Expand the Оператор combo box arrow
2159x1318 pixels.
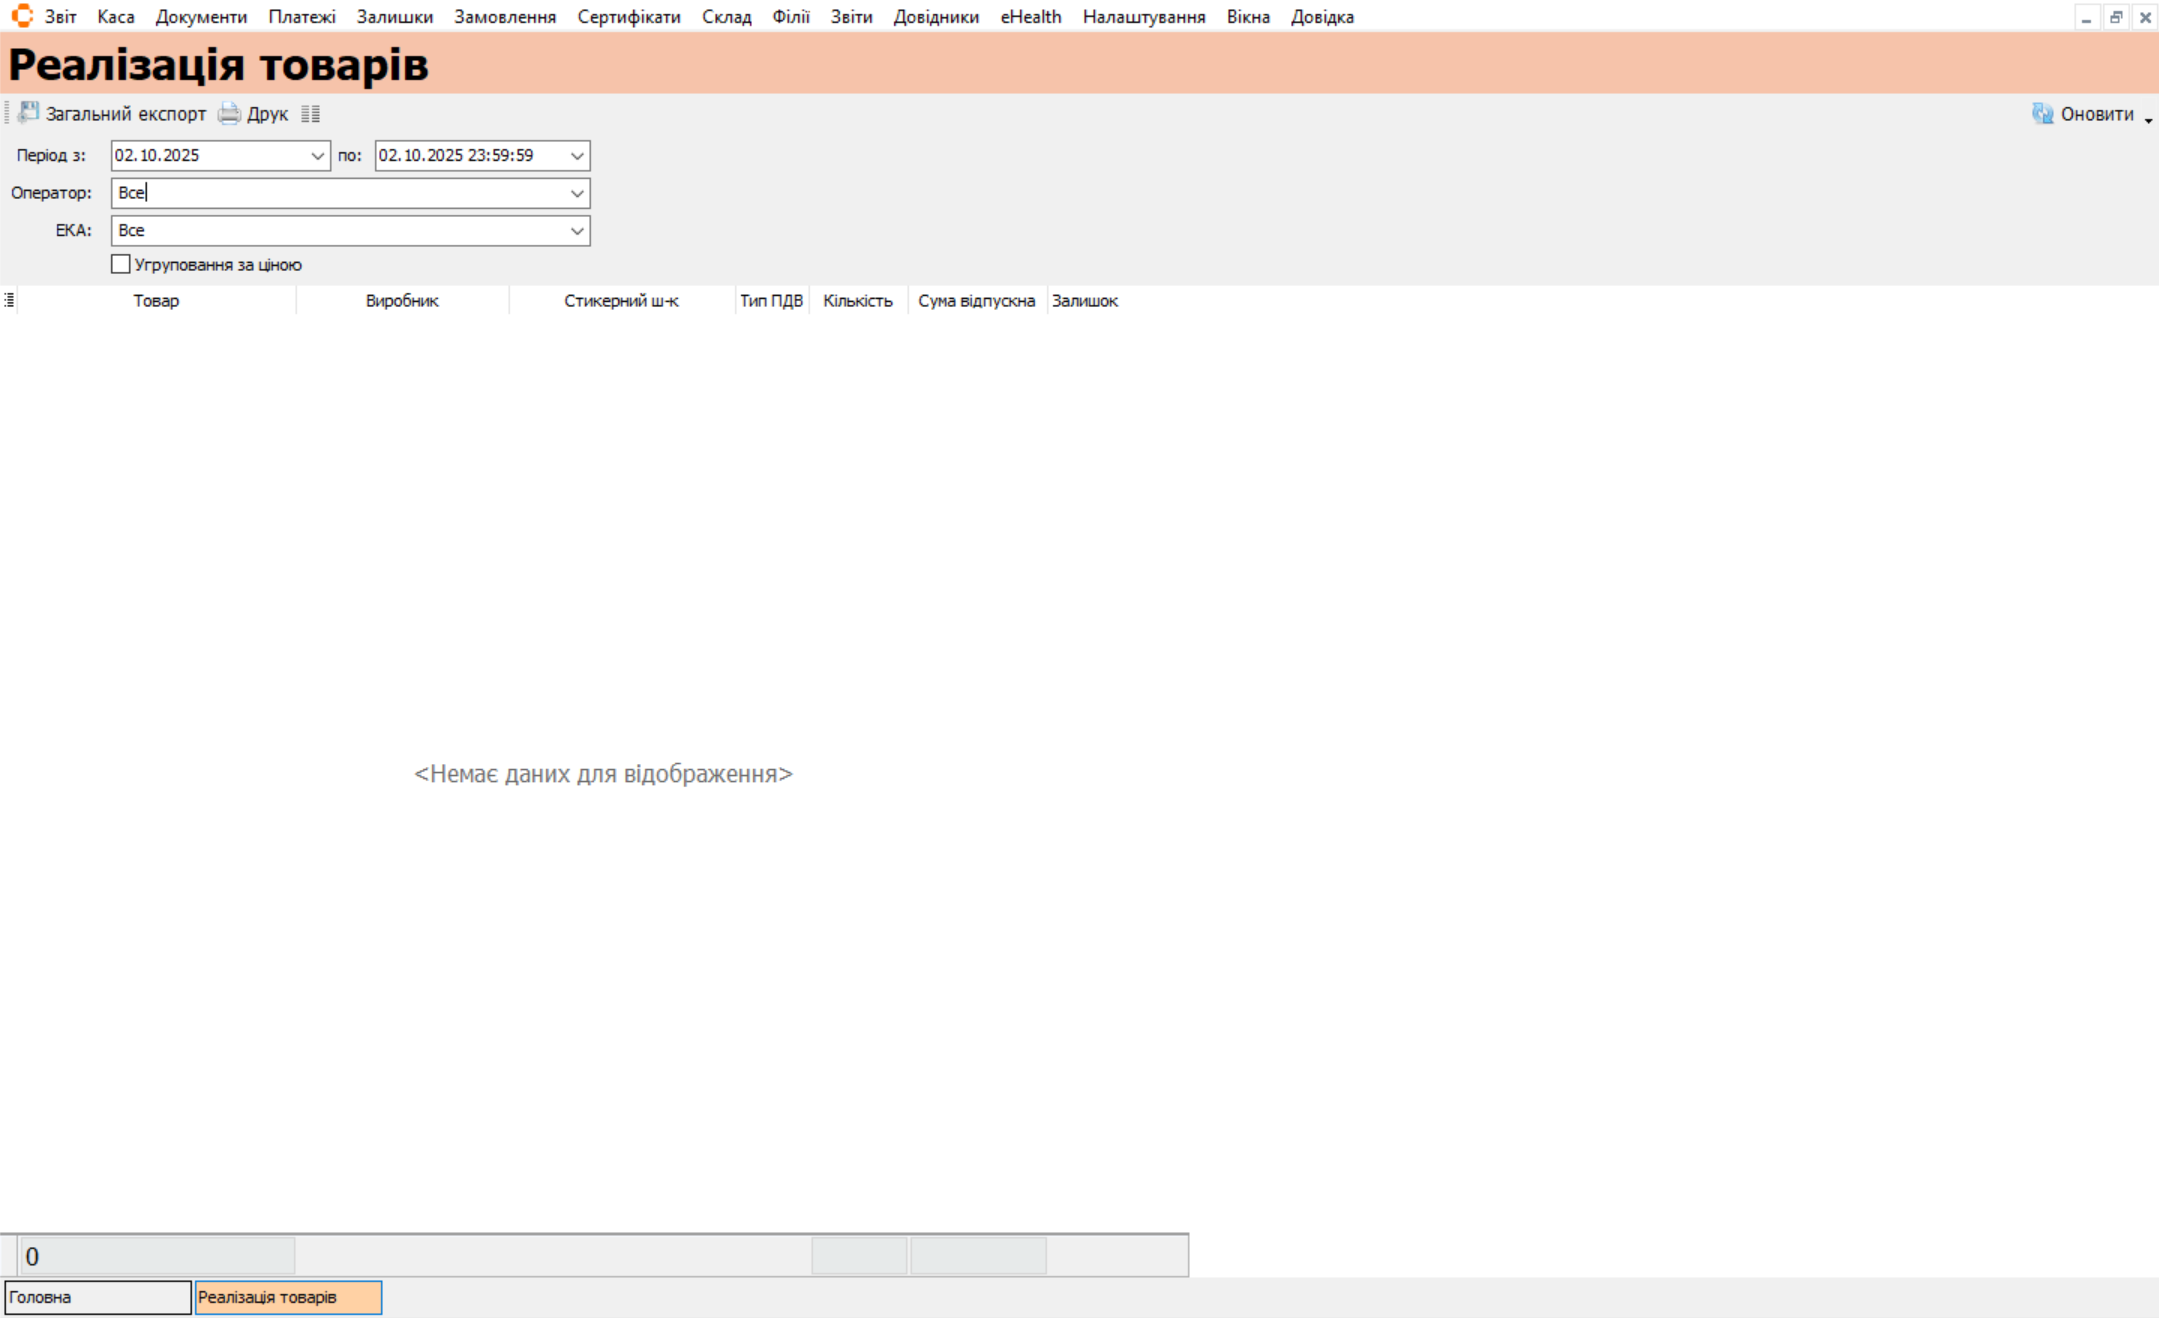tap(577, 193)
